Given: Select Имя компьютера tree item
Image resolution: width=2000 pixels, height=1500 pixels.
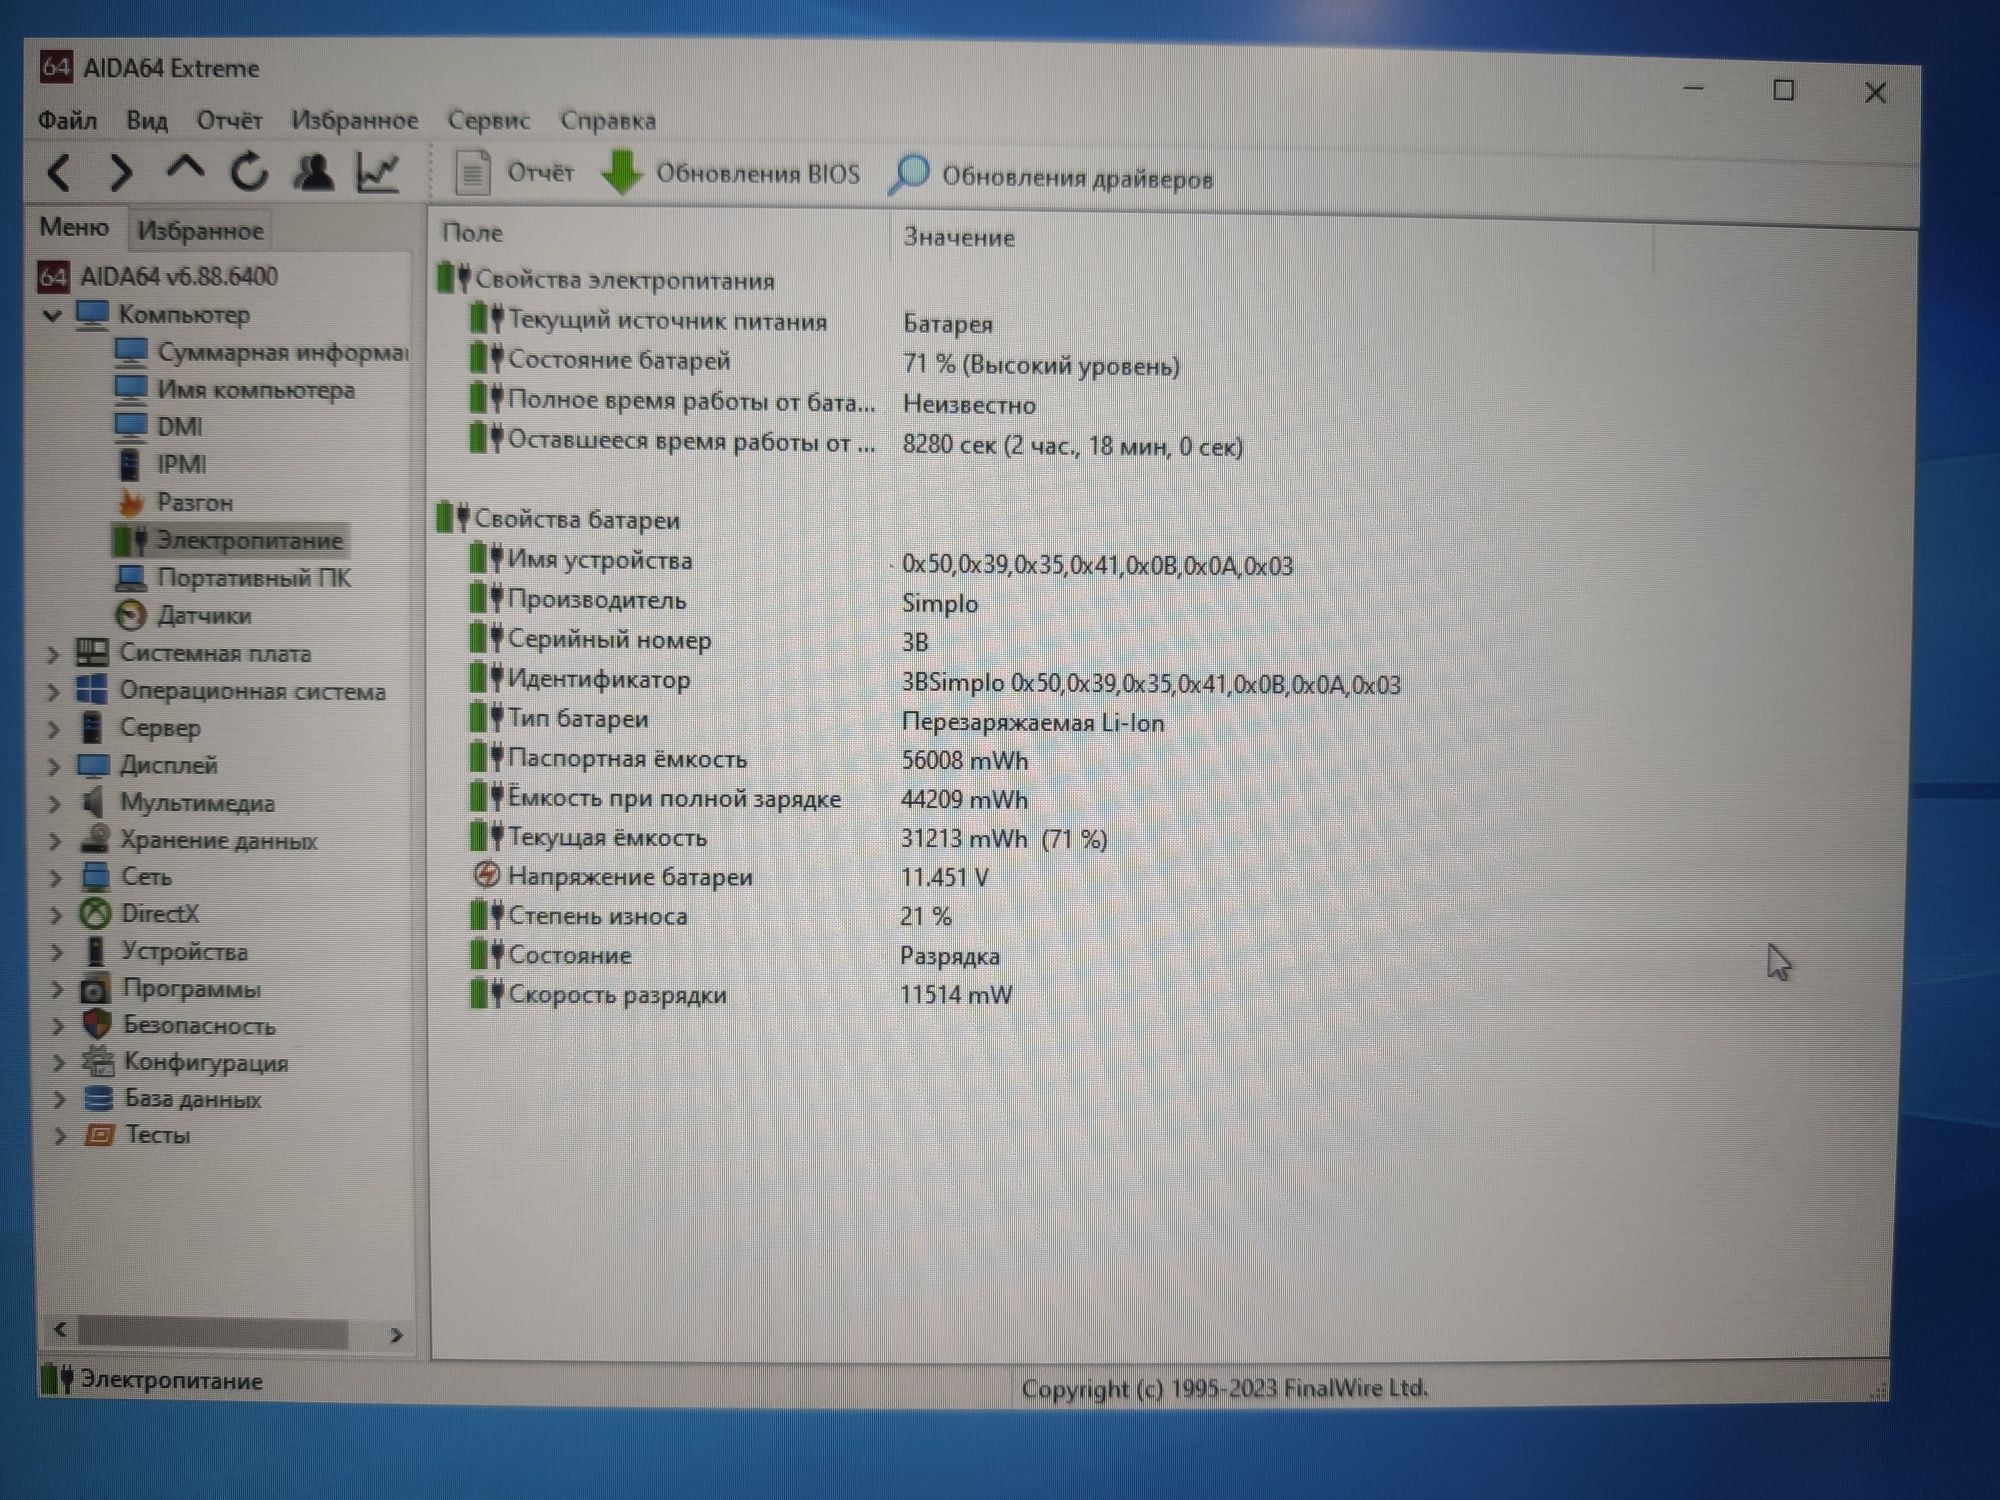Looking at the screenshot, I should click(235, 390).
